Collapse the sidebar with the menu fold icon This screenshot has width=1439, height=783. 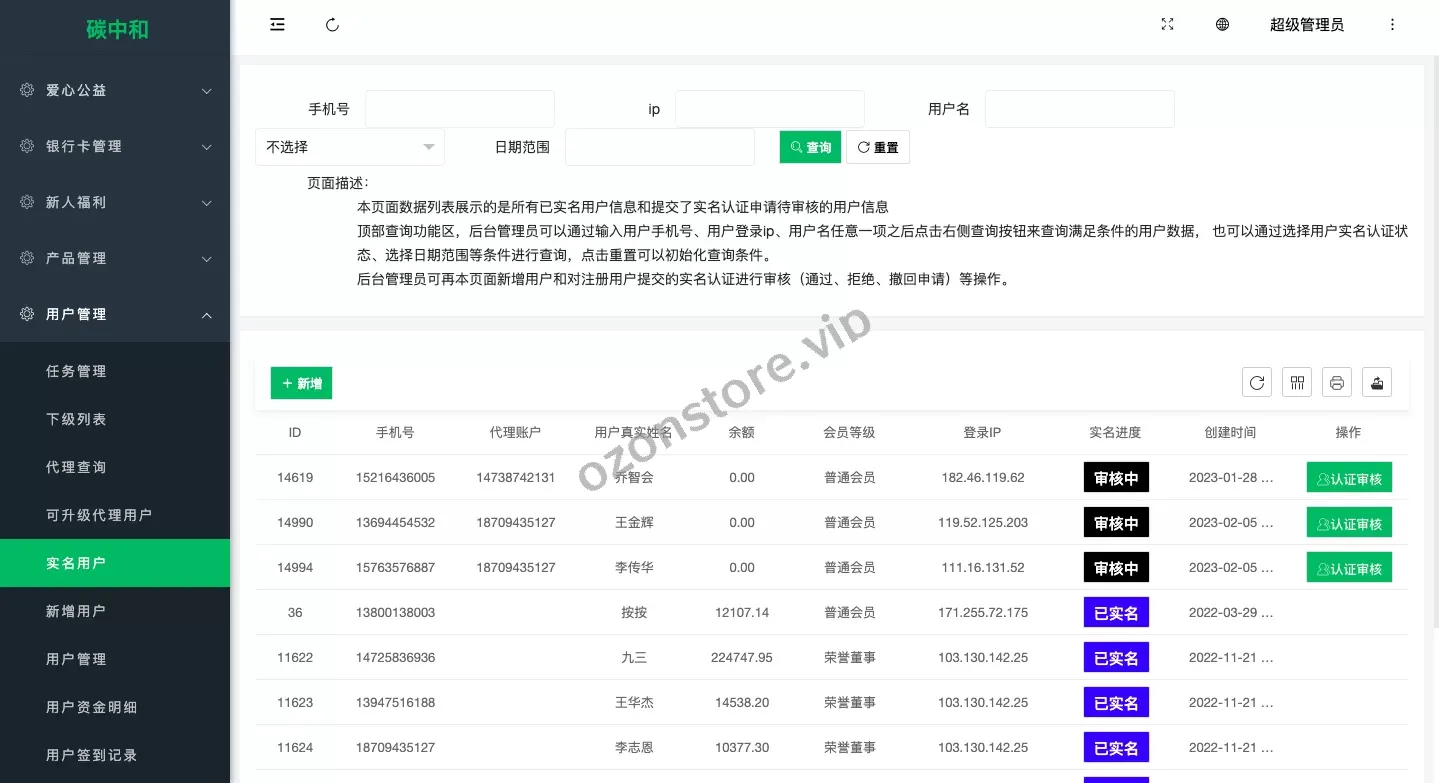pyautogui.click(x=277, y=25)
